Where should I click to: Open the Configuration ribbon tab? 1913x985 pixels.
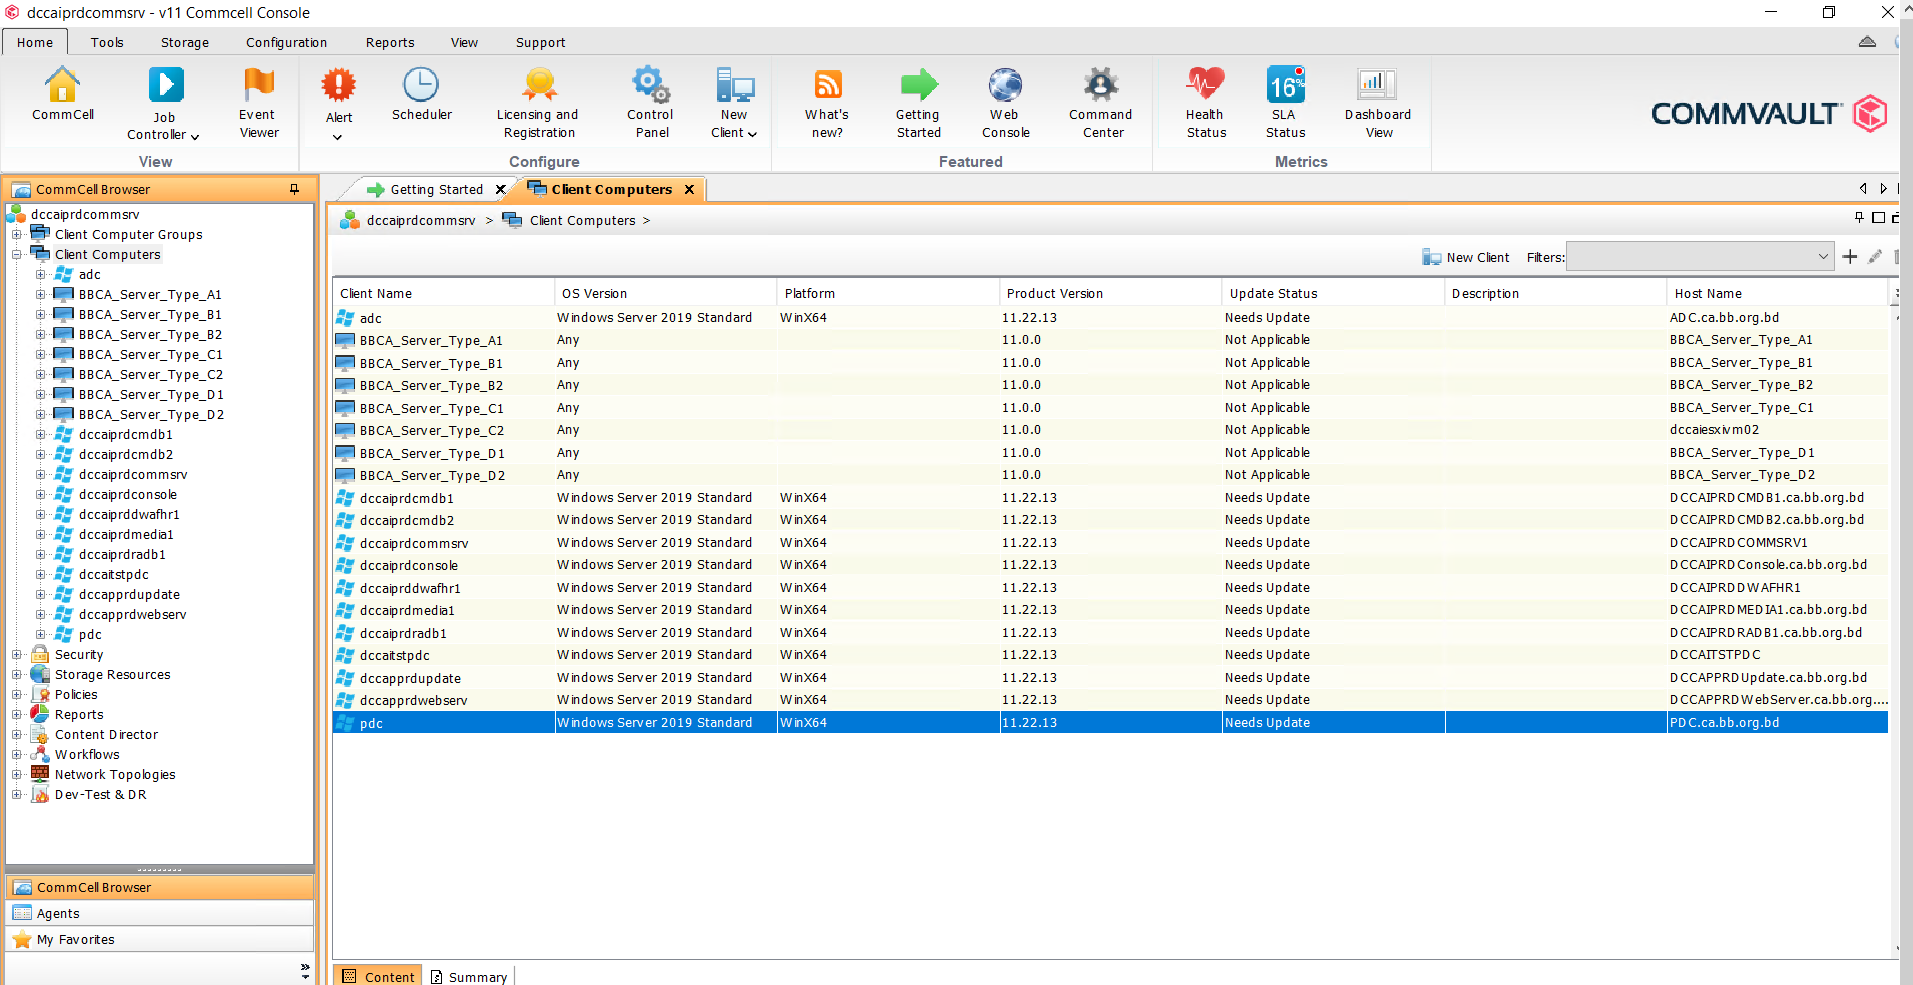286,42
